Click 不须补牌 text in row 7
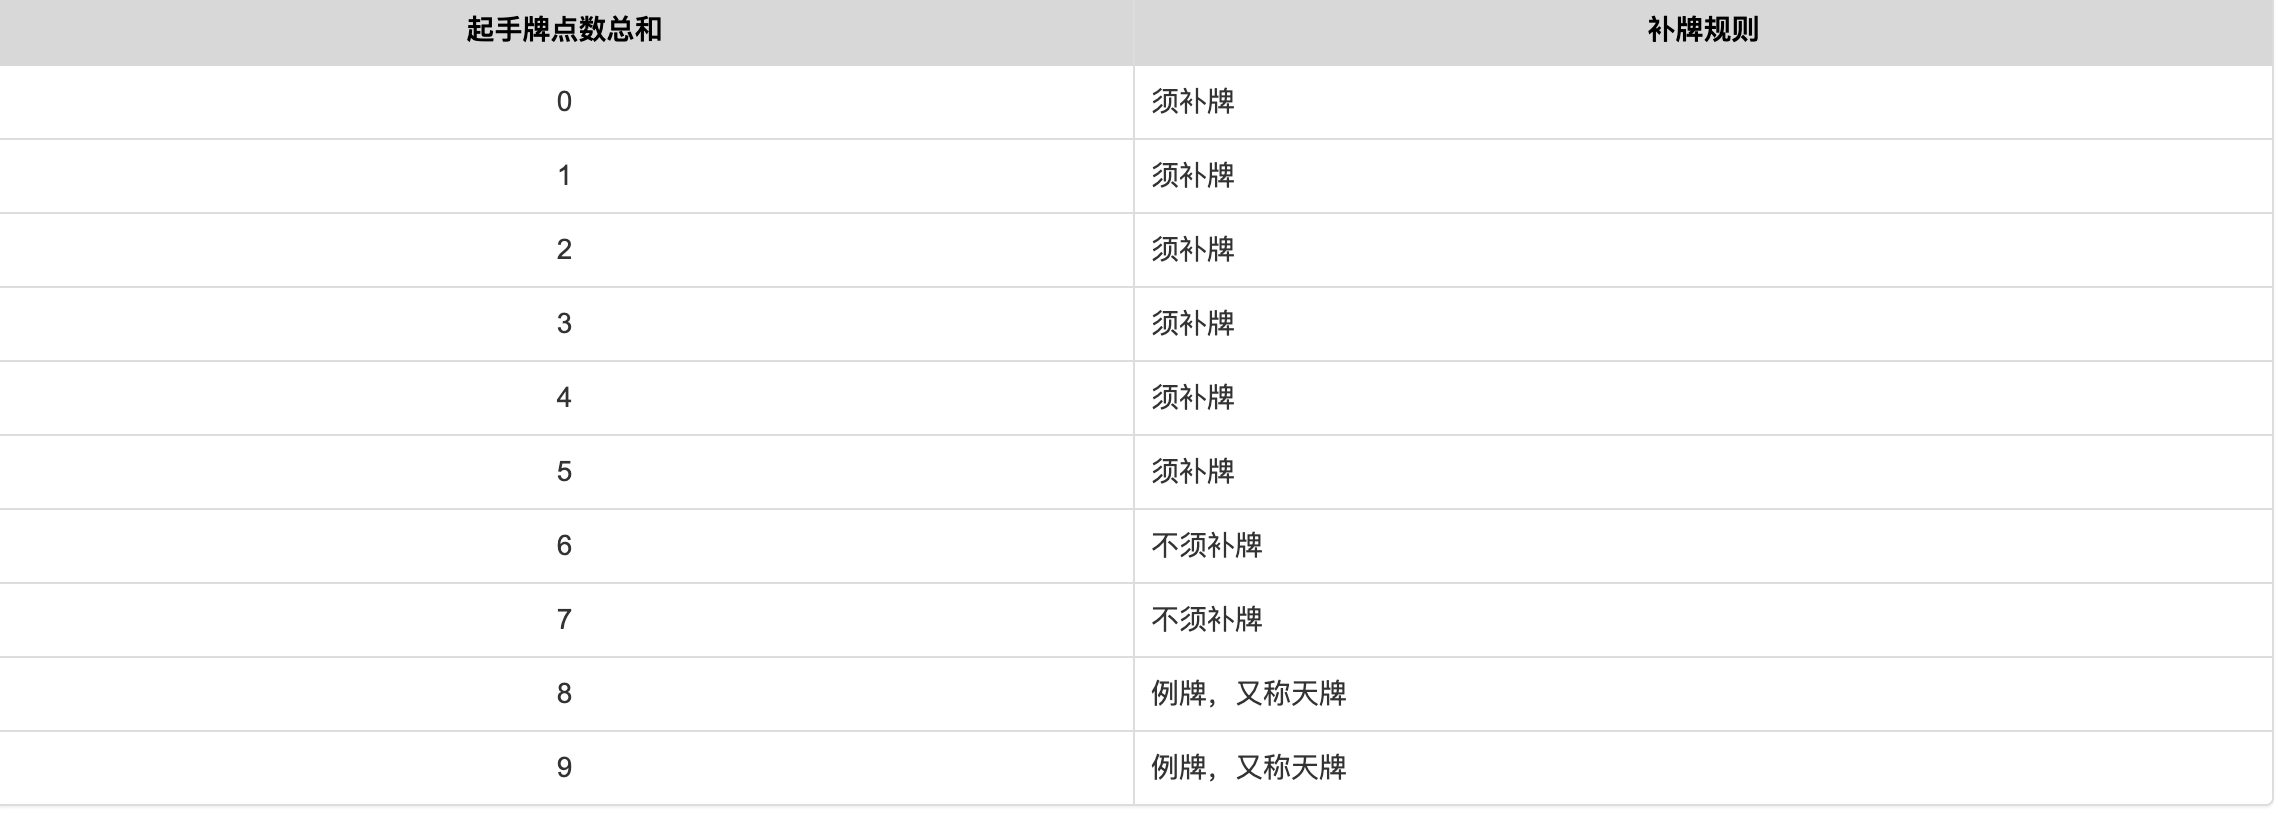The height and width of the screenshot is (818, 2278). point(1207,620)
